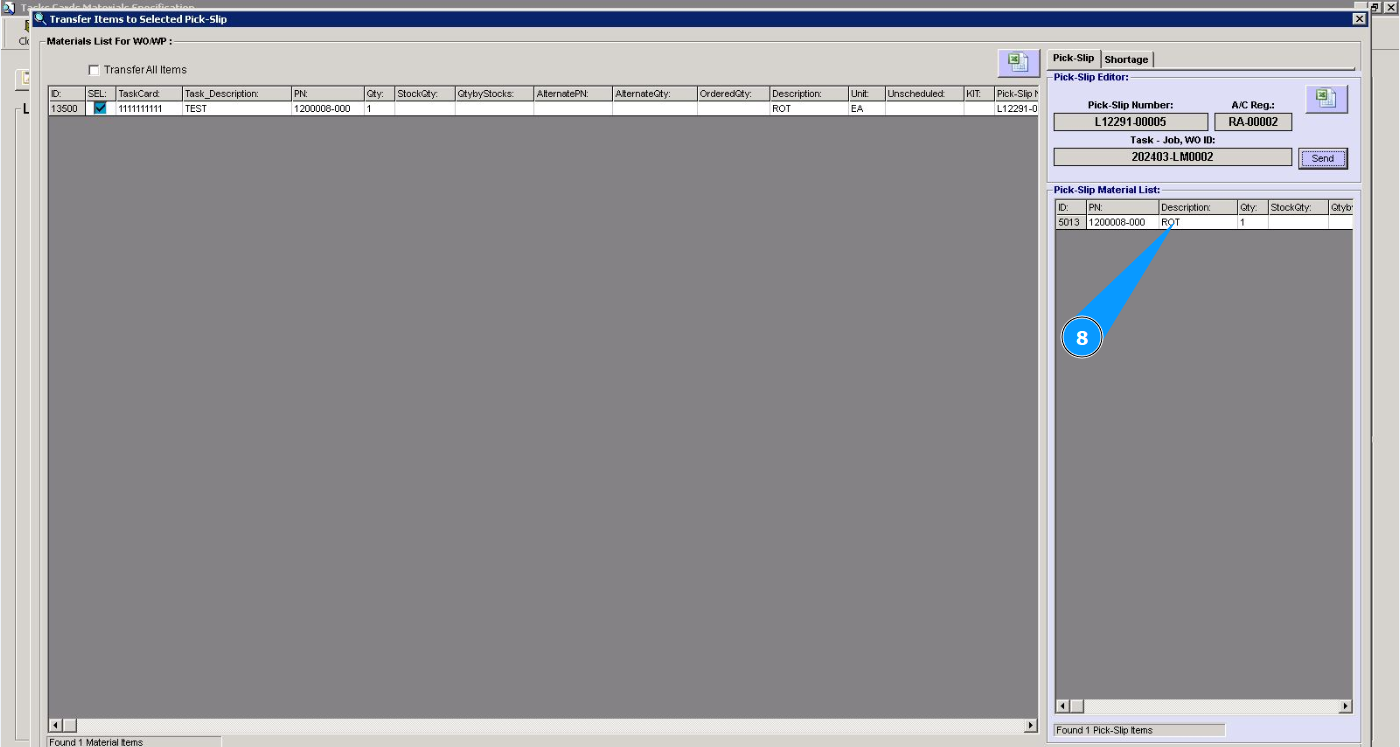Viewport: 1400px width, 747px height.
Task: Click Unit column header
Action: (x=866, y=94)
